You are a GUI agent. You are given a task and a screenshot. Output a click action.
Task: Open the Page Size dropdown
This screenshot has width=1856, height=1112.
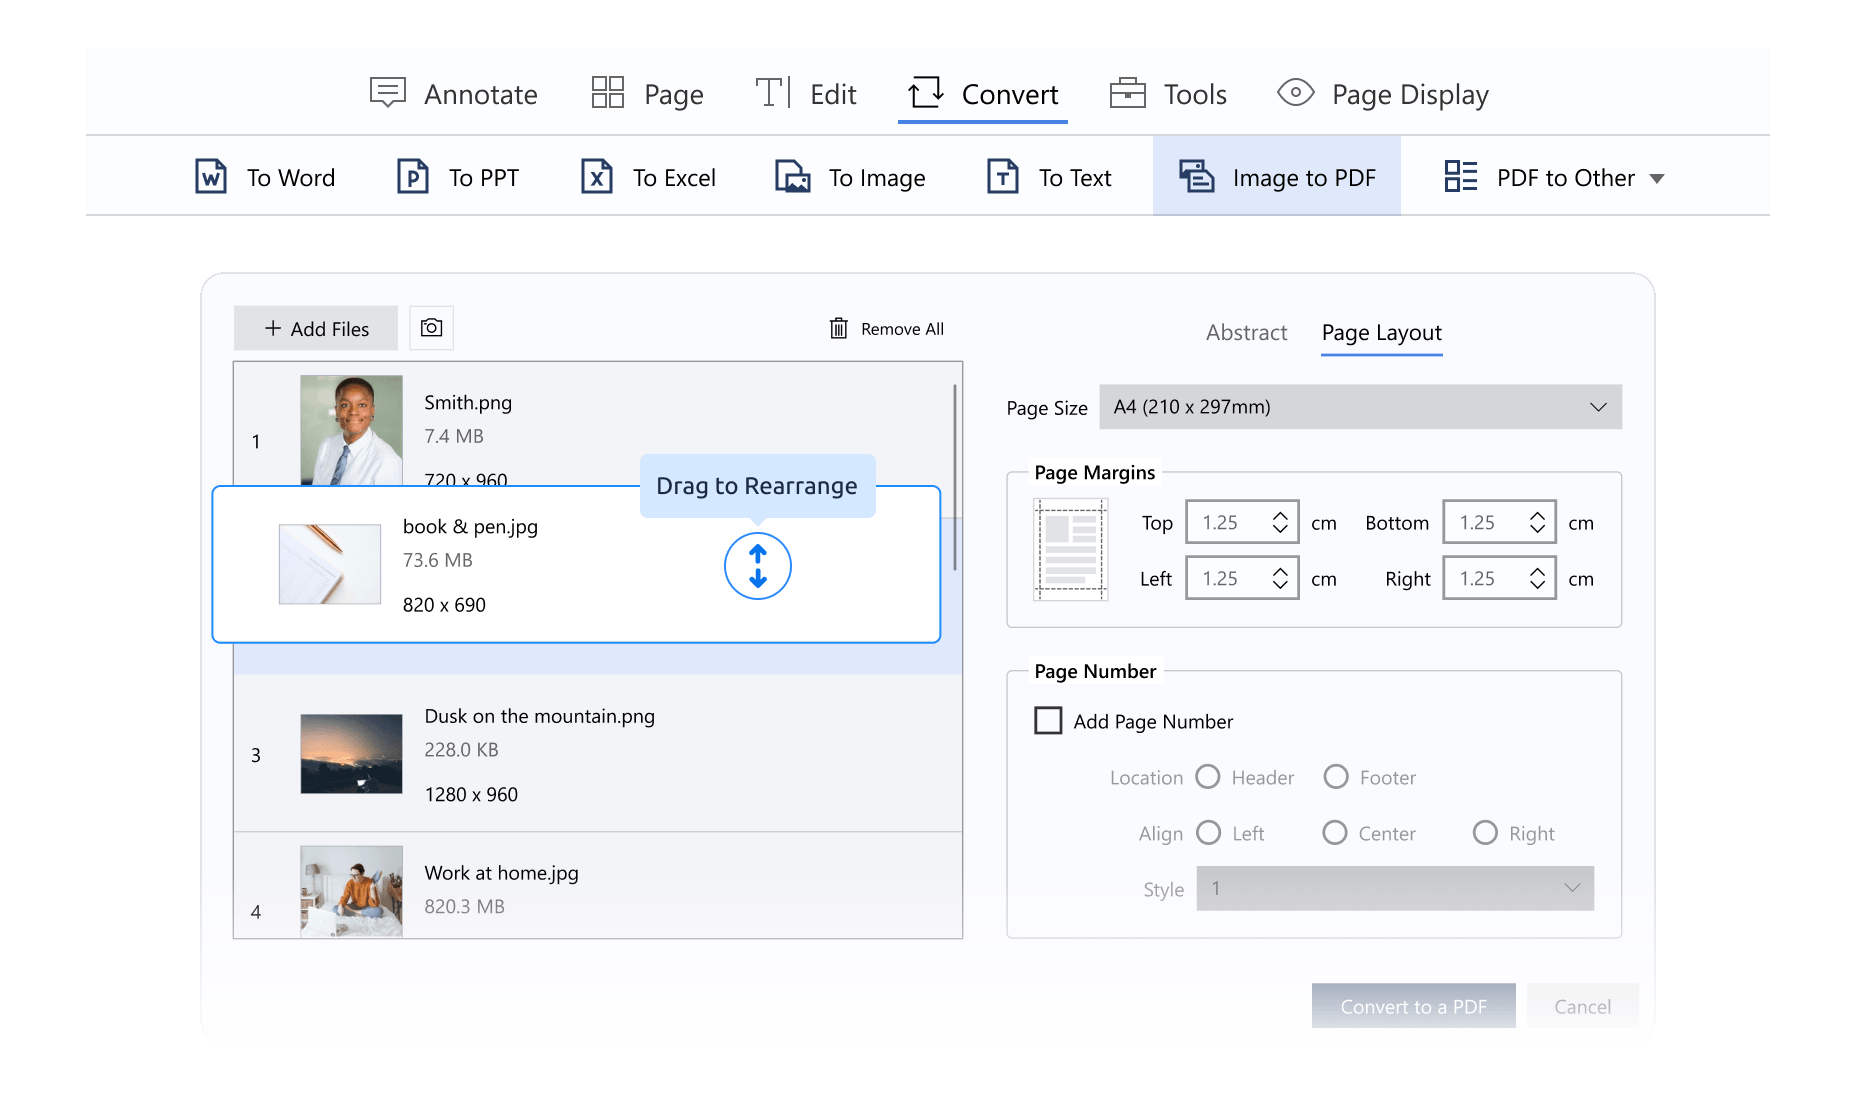tap(1360, 407)
